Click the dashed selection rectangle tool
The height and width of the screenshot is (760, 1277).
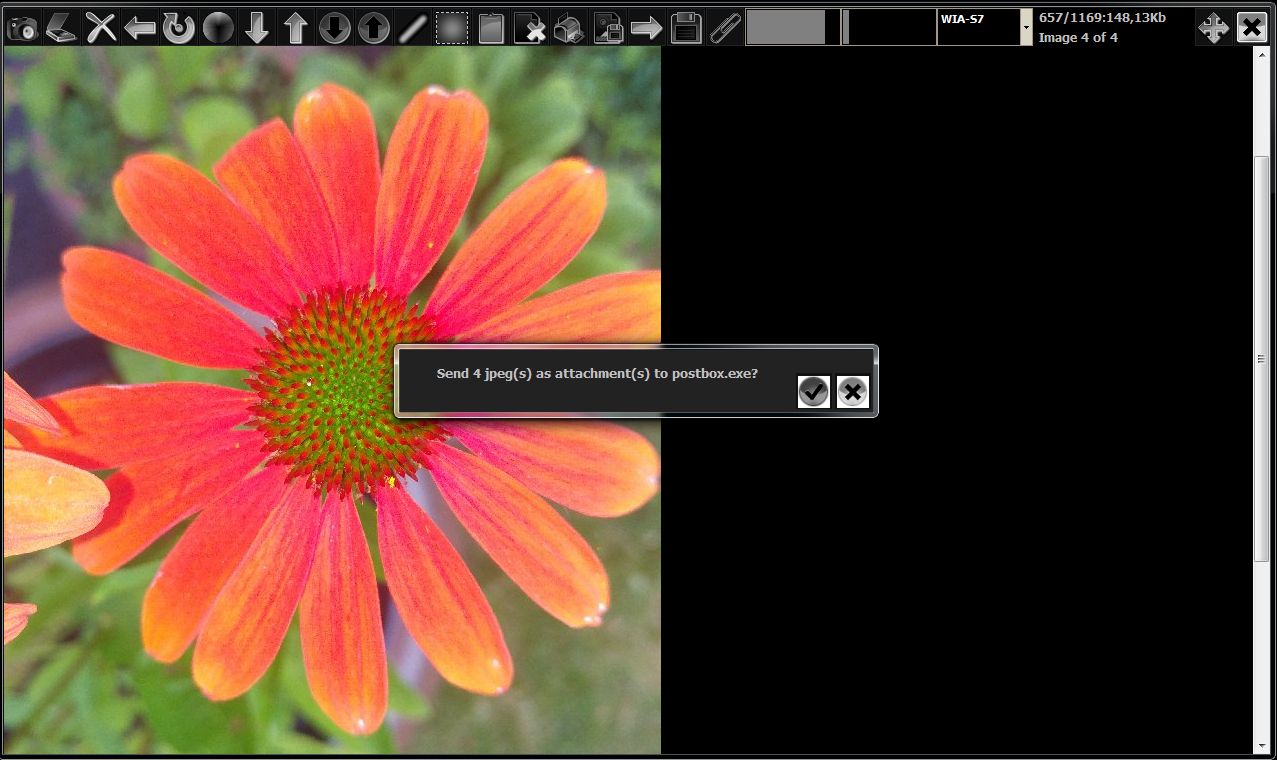tap(452, 27)
